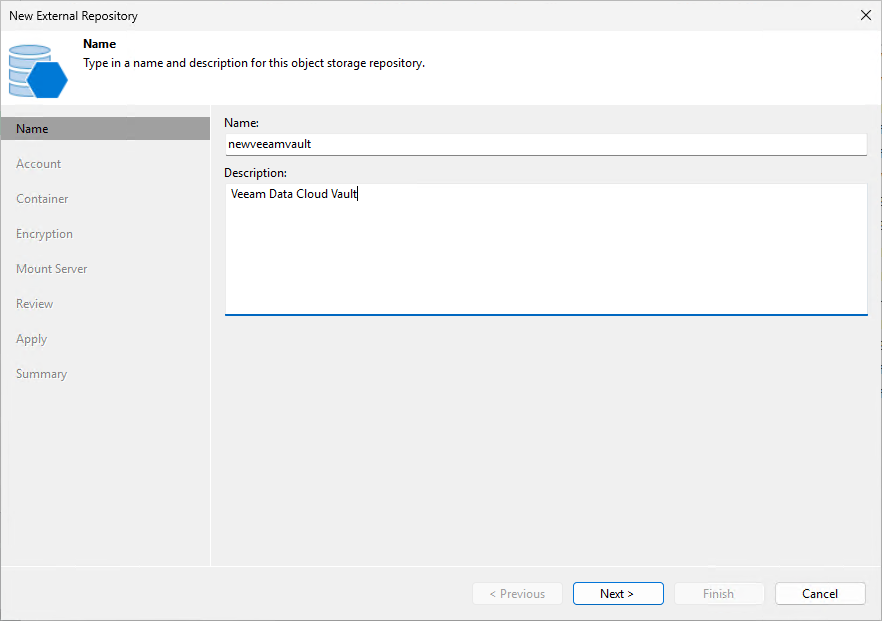Select the Review wizard step
This screenshot has width=882, height=621.
pos(34,304)
